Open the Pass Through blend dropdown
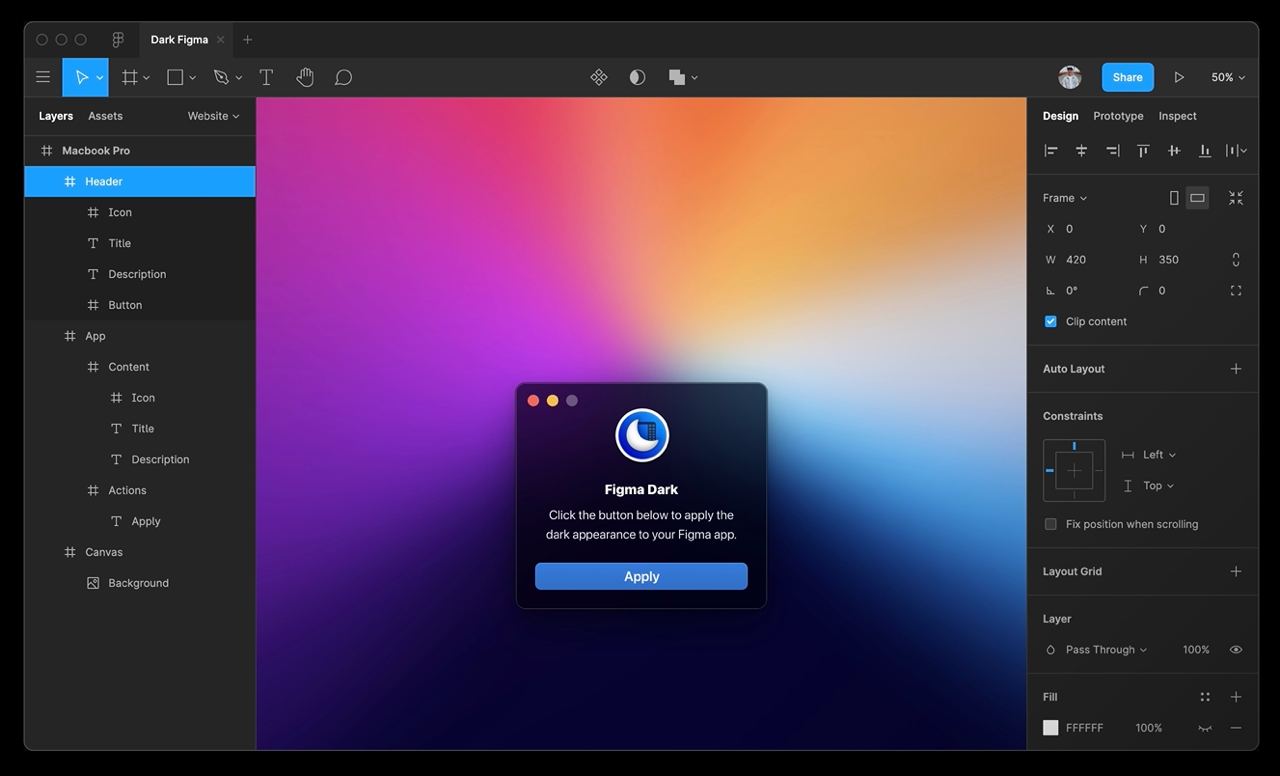The height and width of the screenshot is (776, 1280). point(1105,650)
